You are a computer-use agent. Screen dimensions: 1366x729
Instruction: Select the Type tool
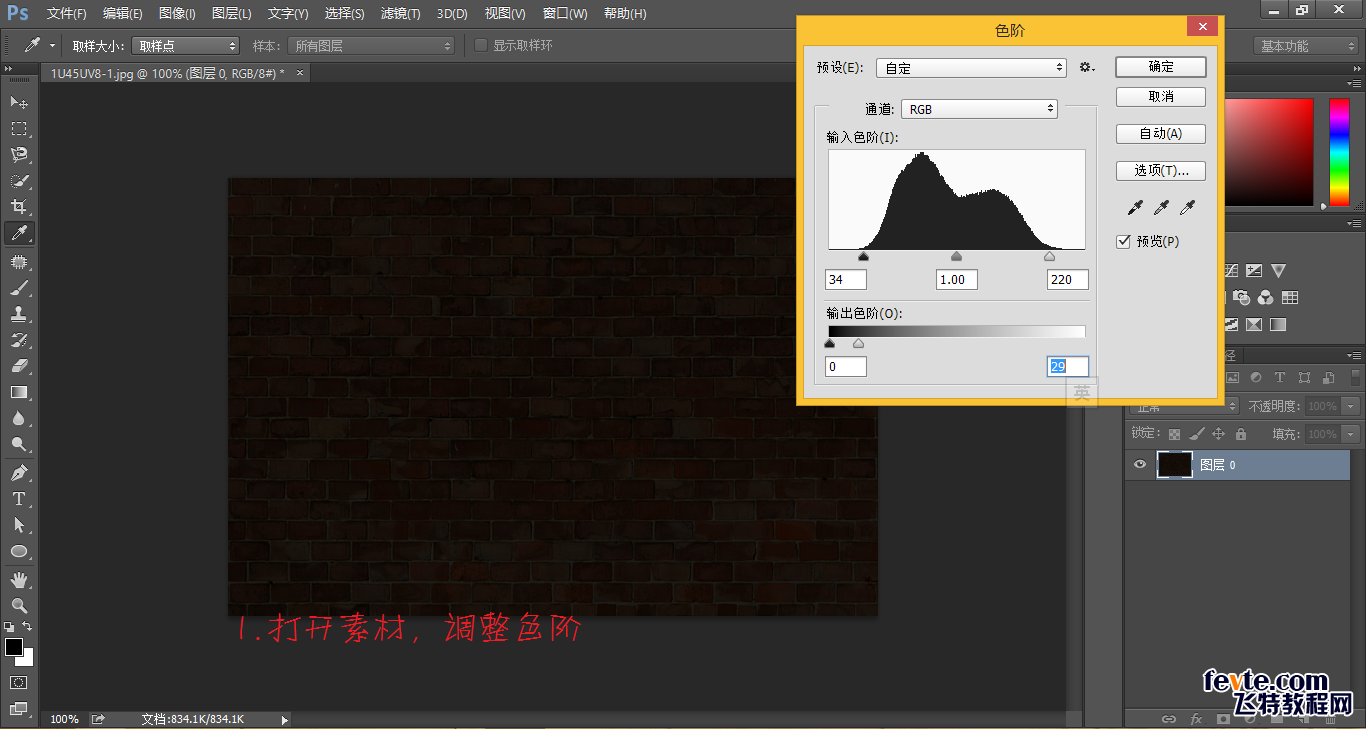[x=19, y=499]
